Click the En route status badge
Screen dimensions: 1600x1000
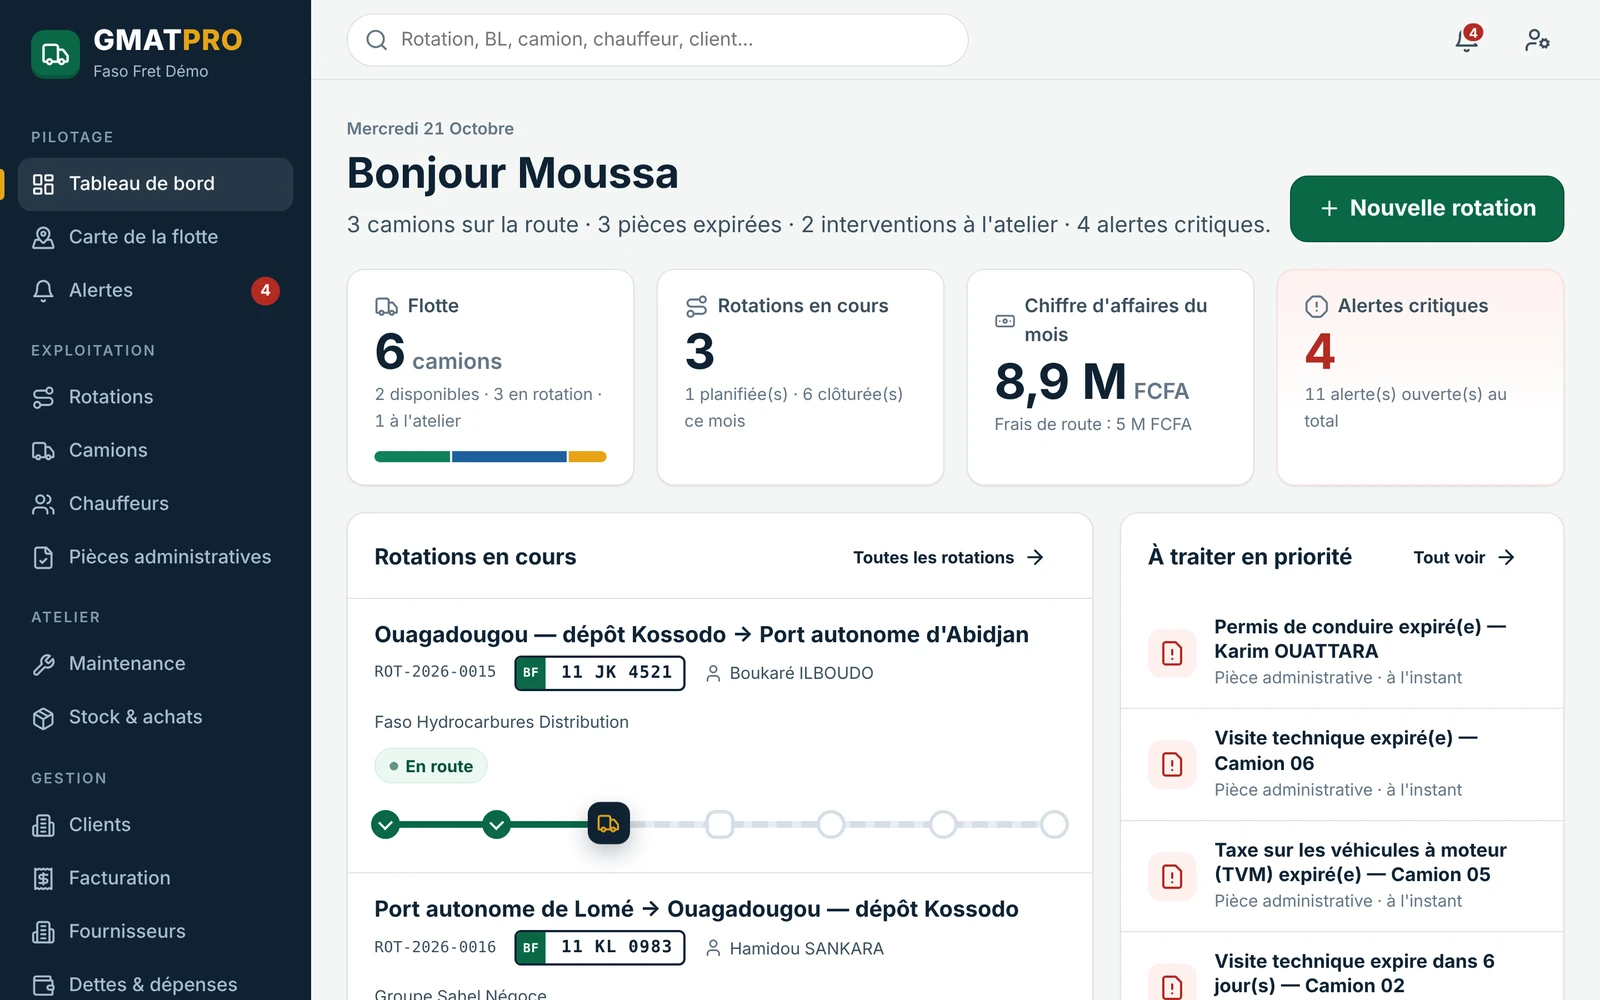pos(431,766)
